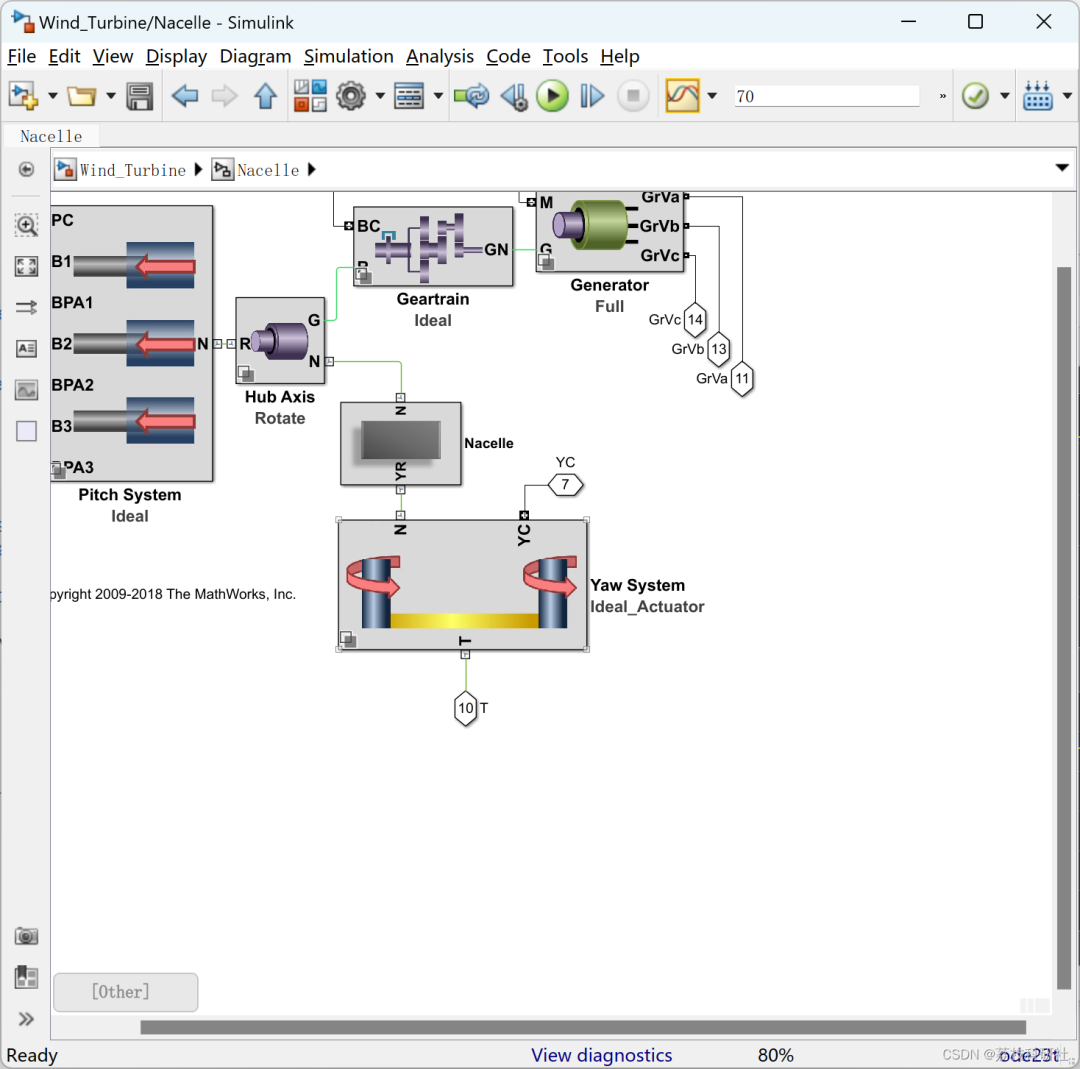The width and height of the screenshot is (1080, 1069).
Task: Click the Stop simulation button
Action: coord(633,96)
